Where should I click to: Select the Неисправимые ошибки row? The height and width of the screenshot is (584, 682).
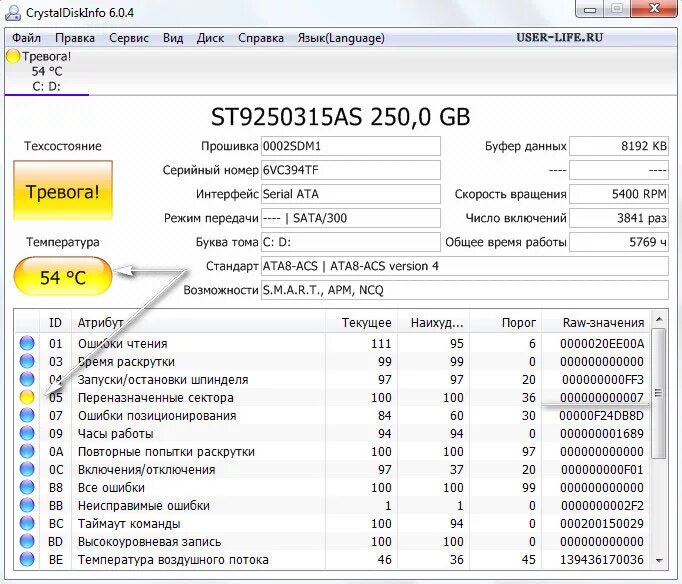[333, 505]
